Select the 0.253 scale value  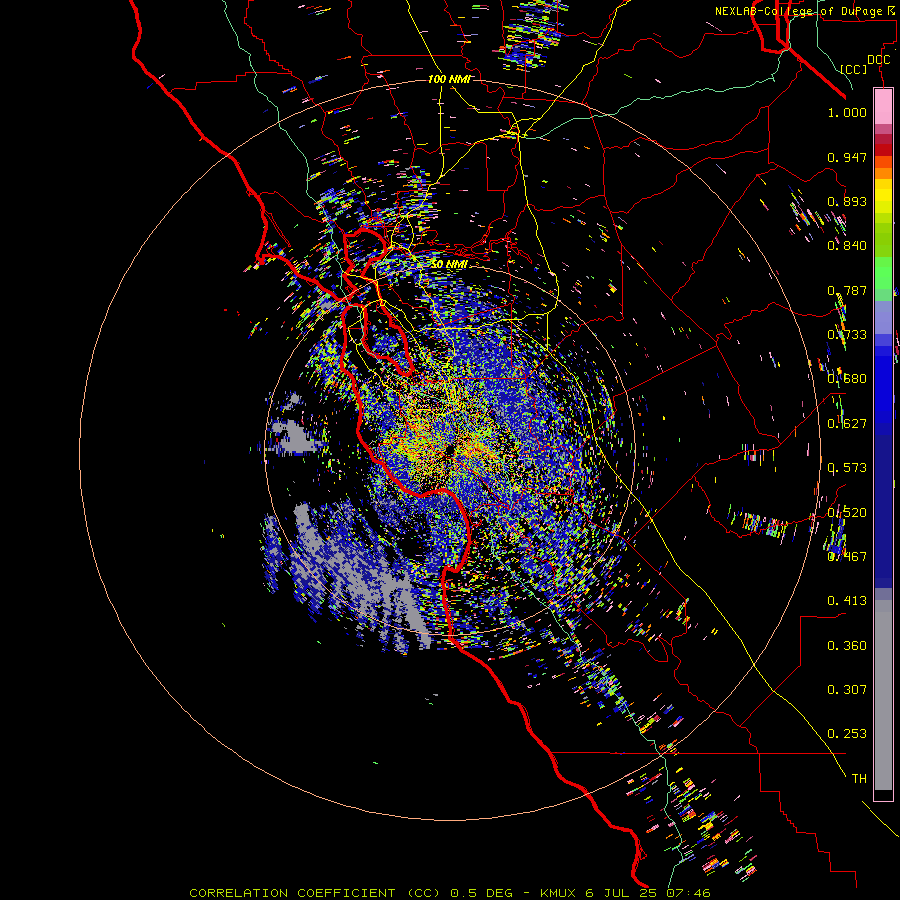click(x=847, y=734)
